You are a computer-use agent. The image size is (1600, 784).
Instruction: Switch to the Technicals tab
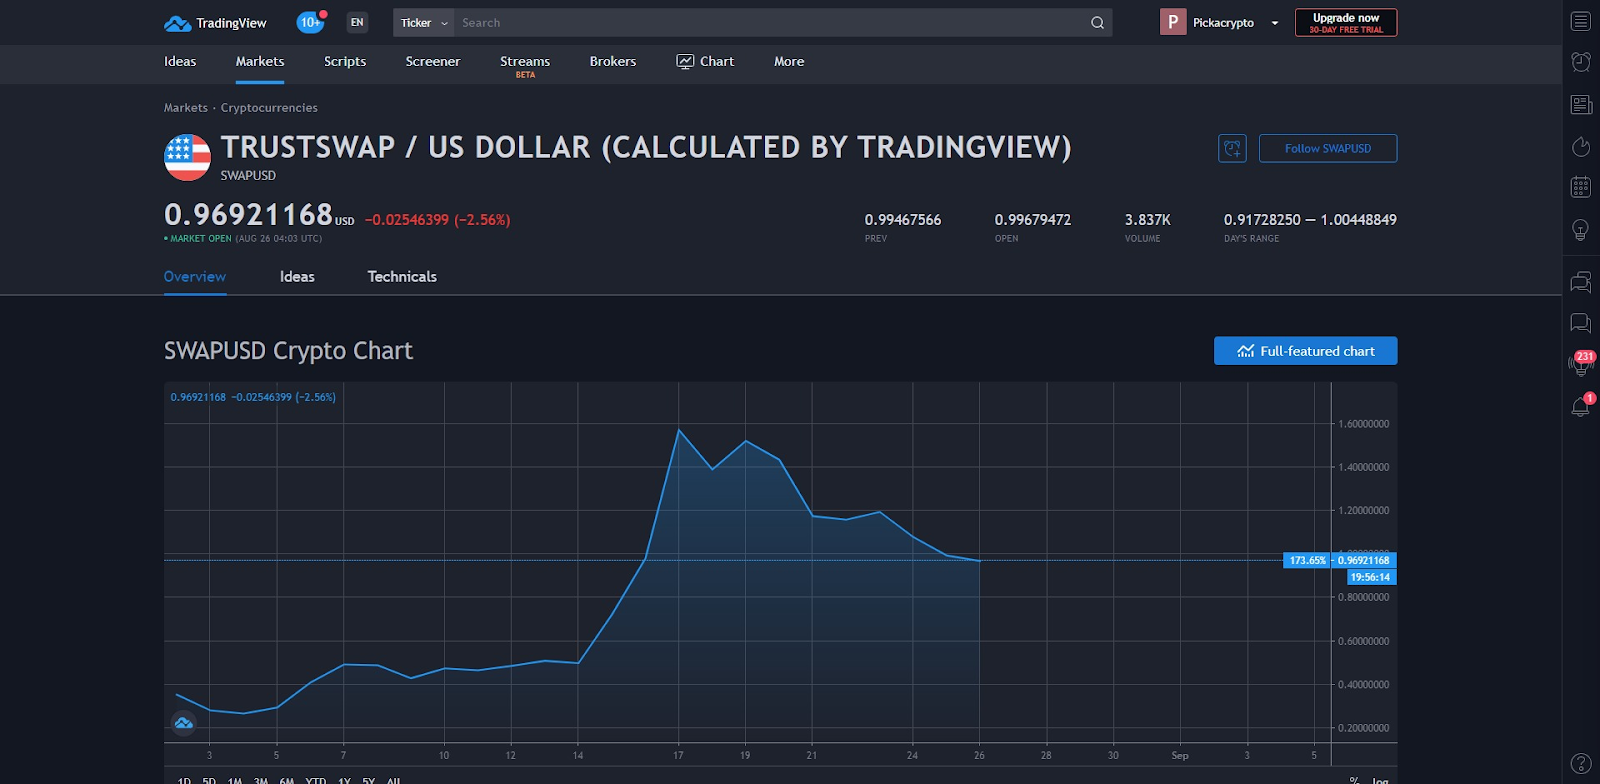402,276
